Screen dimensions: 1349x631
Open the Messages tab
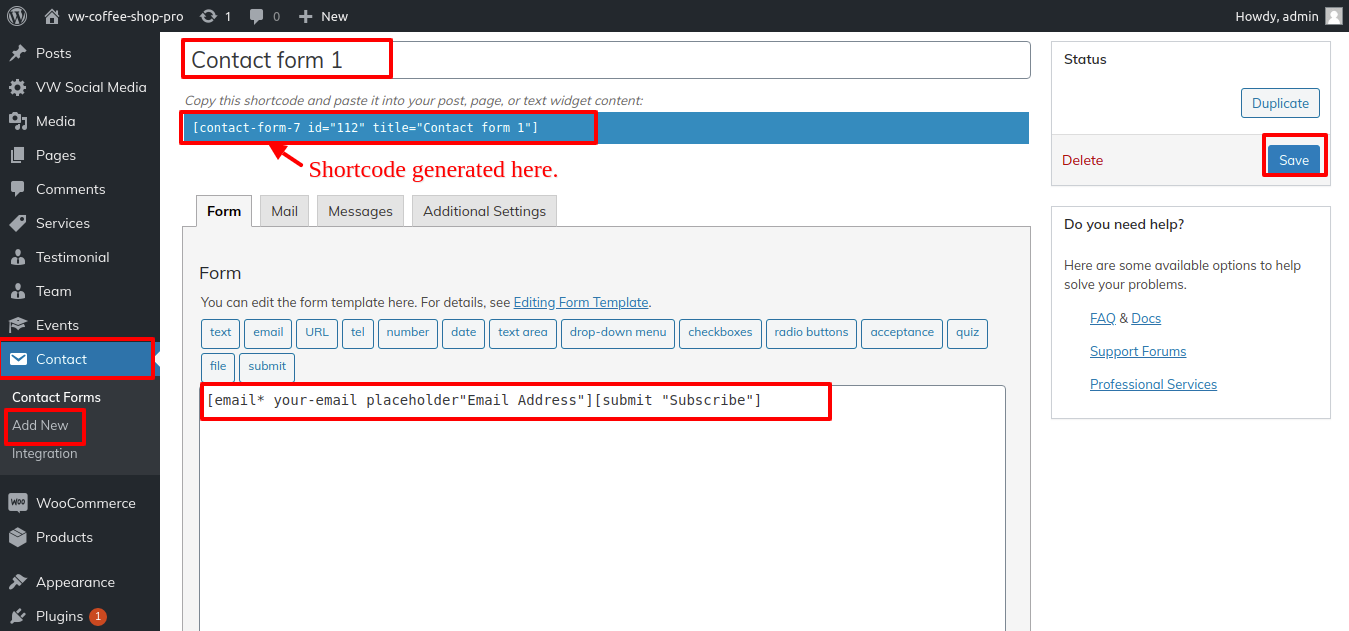360,211
